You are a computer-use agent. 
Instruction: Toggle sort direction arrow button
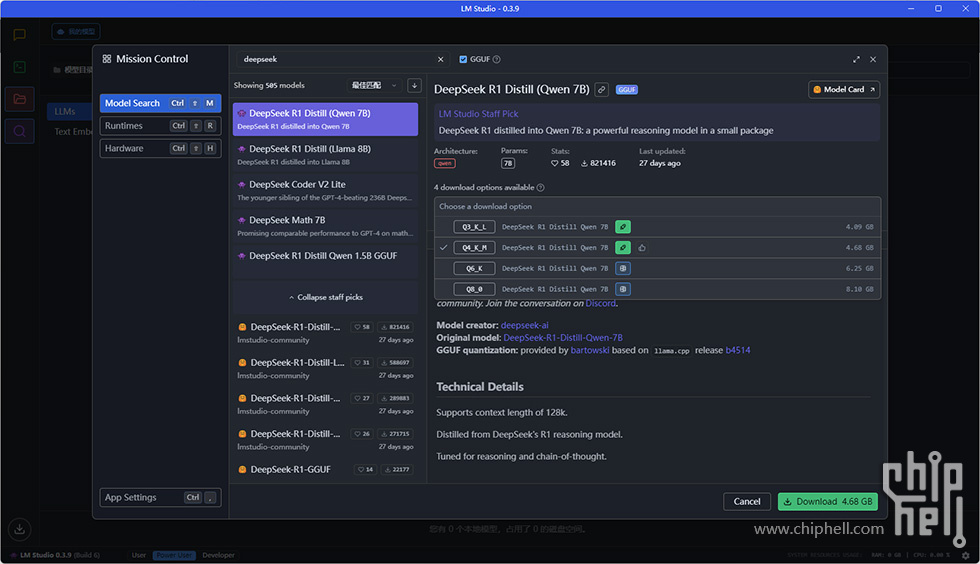[x=414, y=86]
